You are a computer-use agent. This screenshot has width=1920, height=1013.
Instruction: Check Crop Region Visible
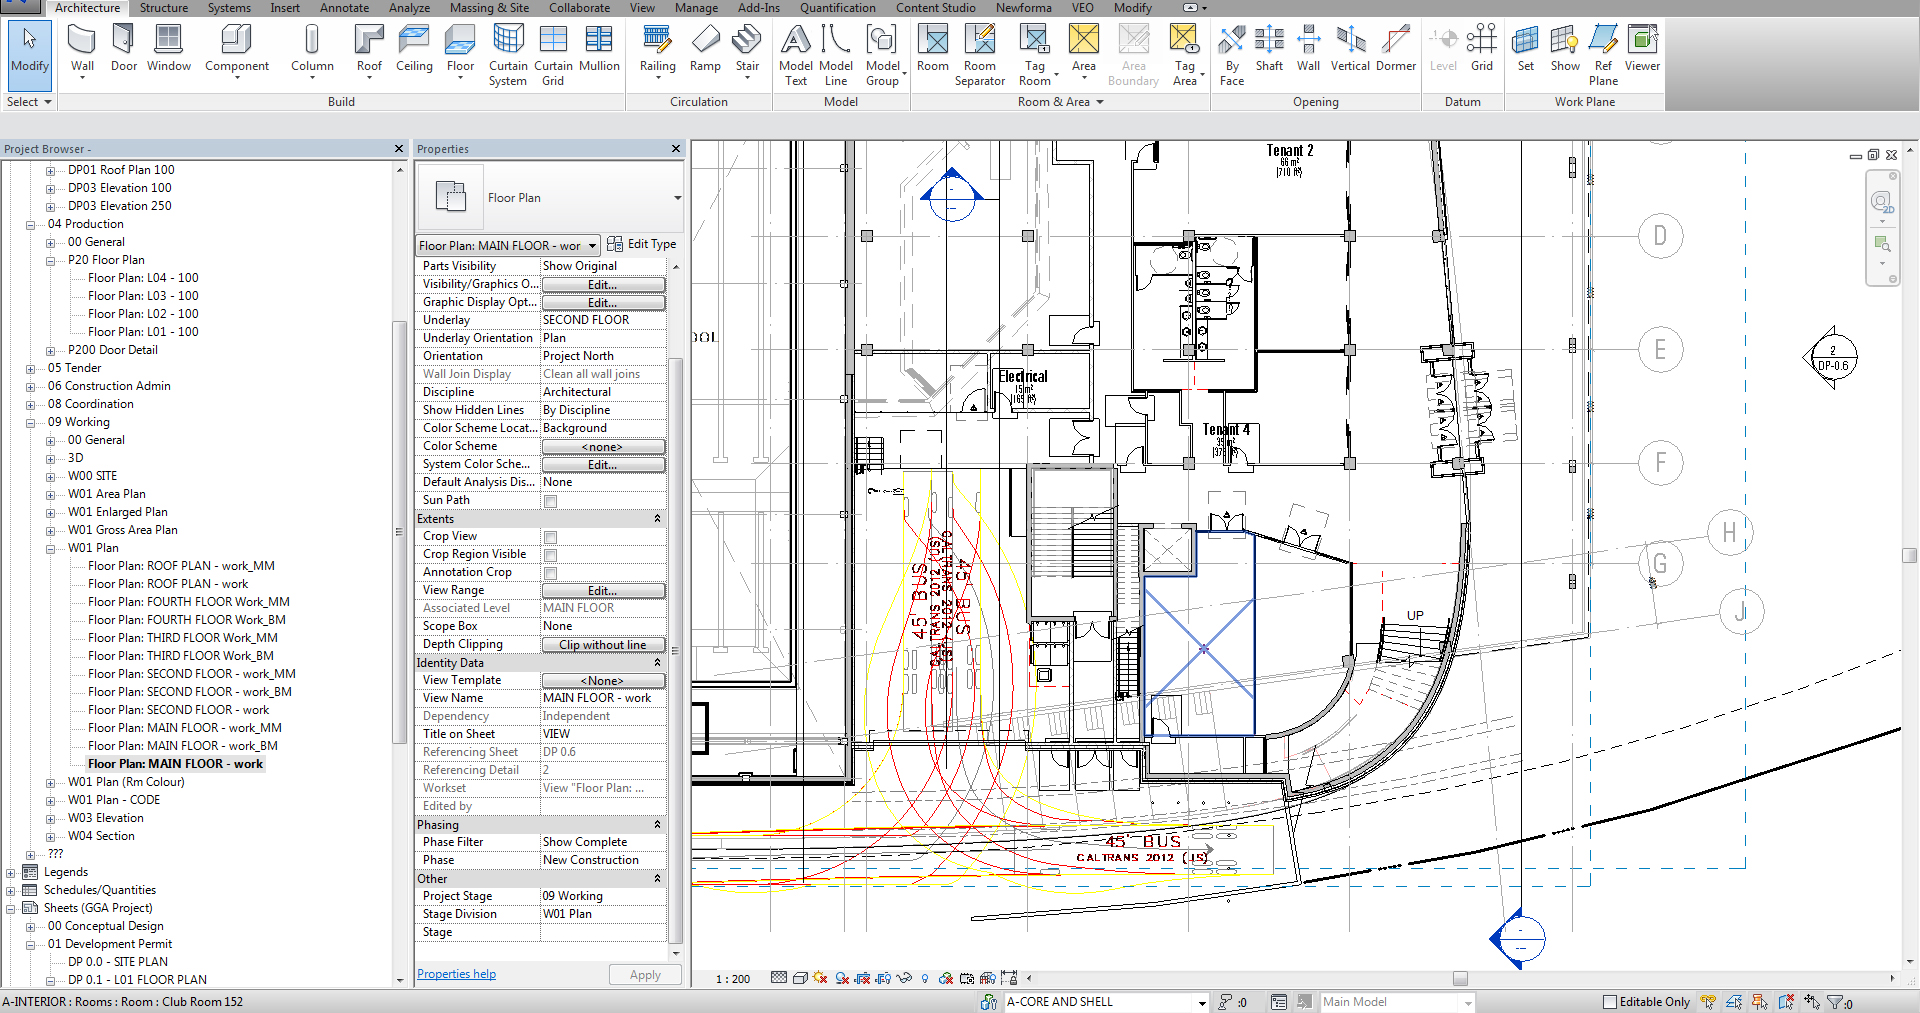(x=550, y=554)
